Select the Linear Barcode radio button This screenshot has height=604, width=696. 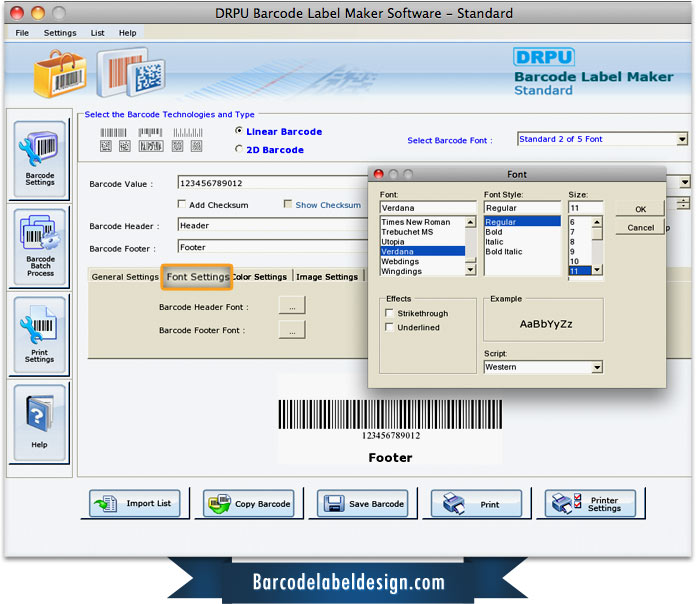[239, 131]
